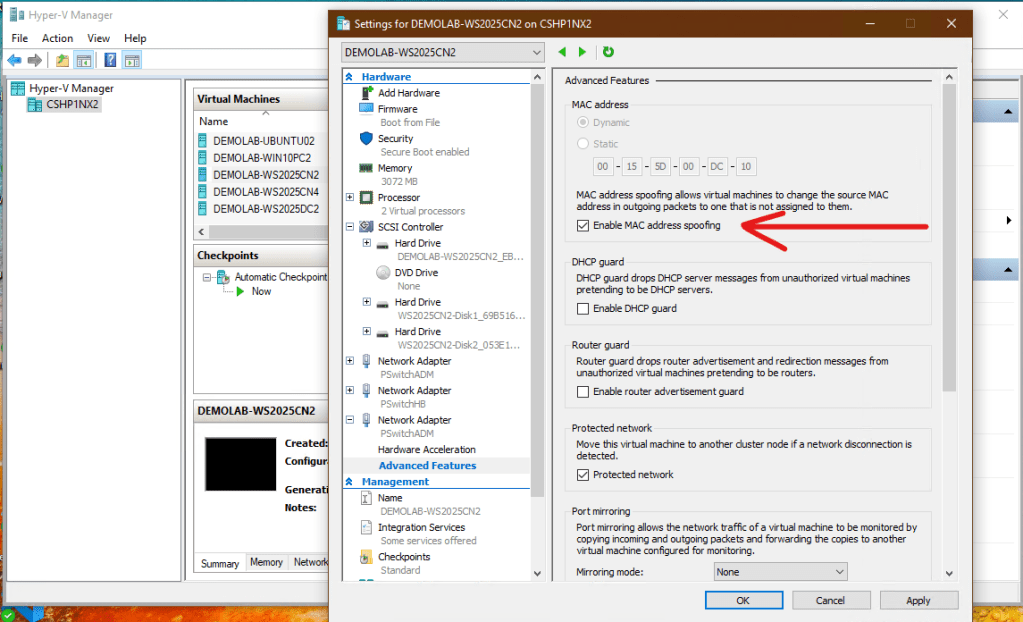Click the OK button
The image size is (1023, 622).
(743, 600)
